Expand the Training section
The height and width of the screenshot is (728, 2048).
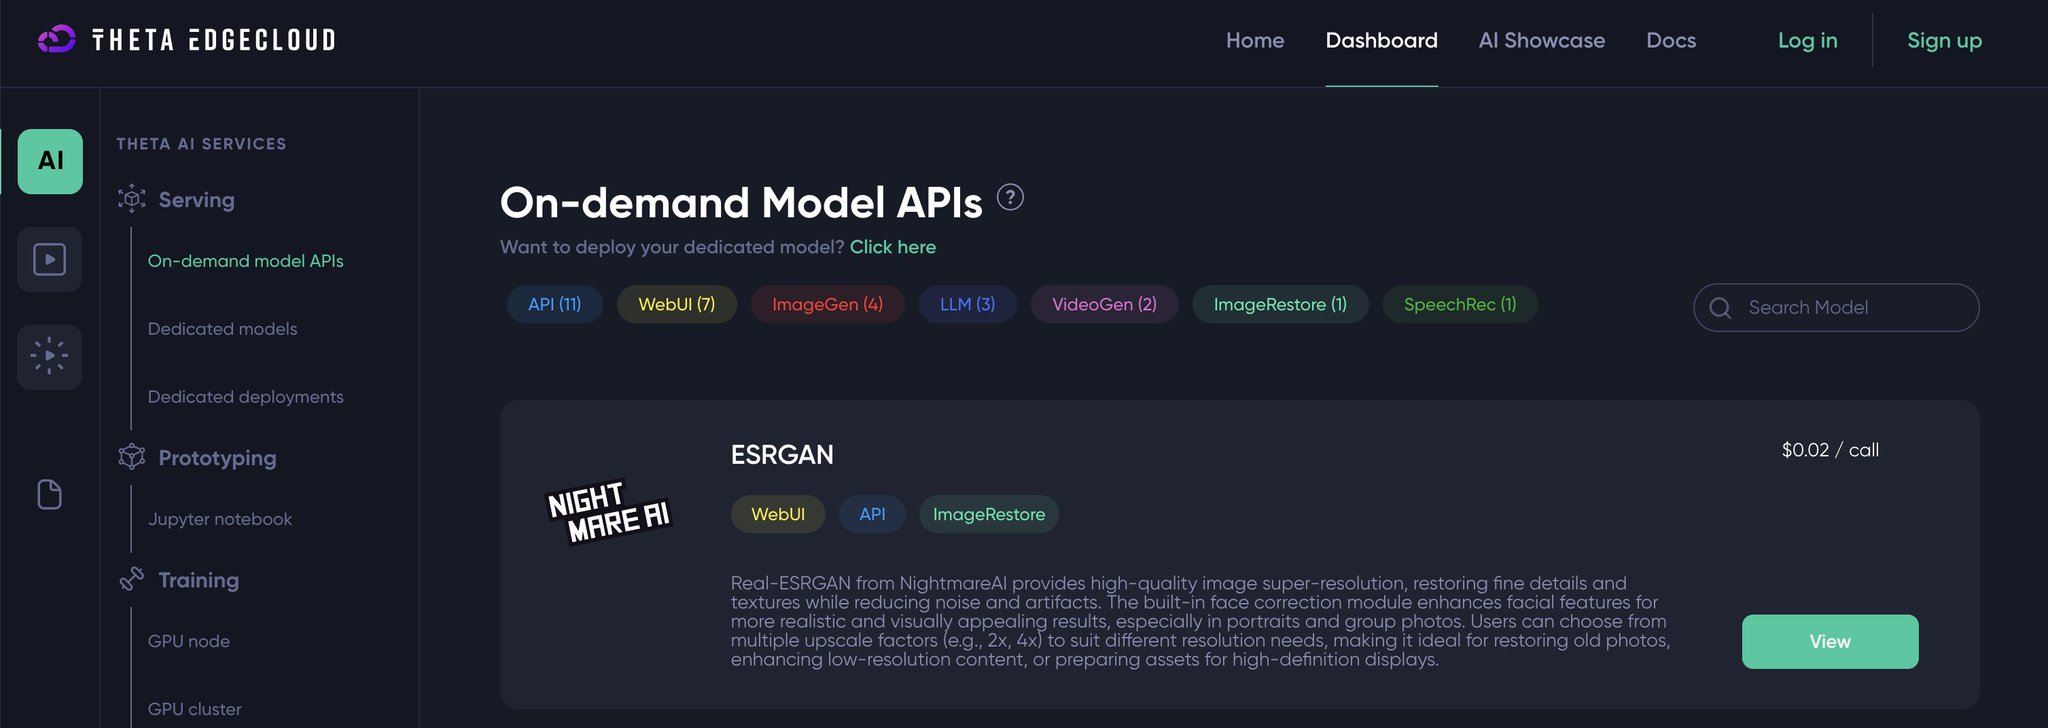pyautogui.click(x=198, y=580)
